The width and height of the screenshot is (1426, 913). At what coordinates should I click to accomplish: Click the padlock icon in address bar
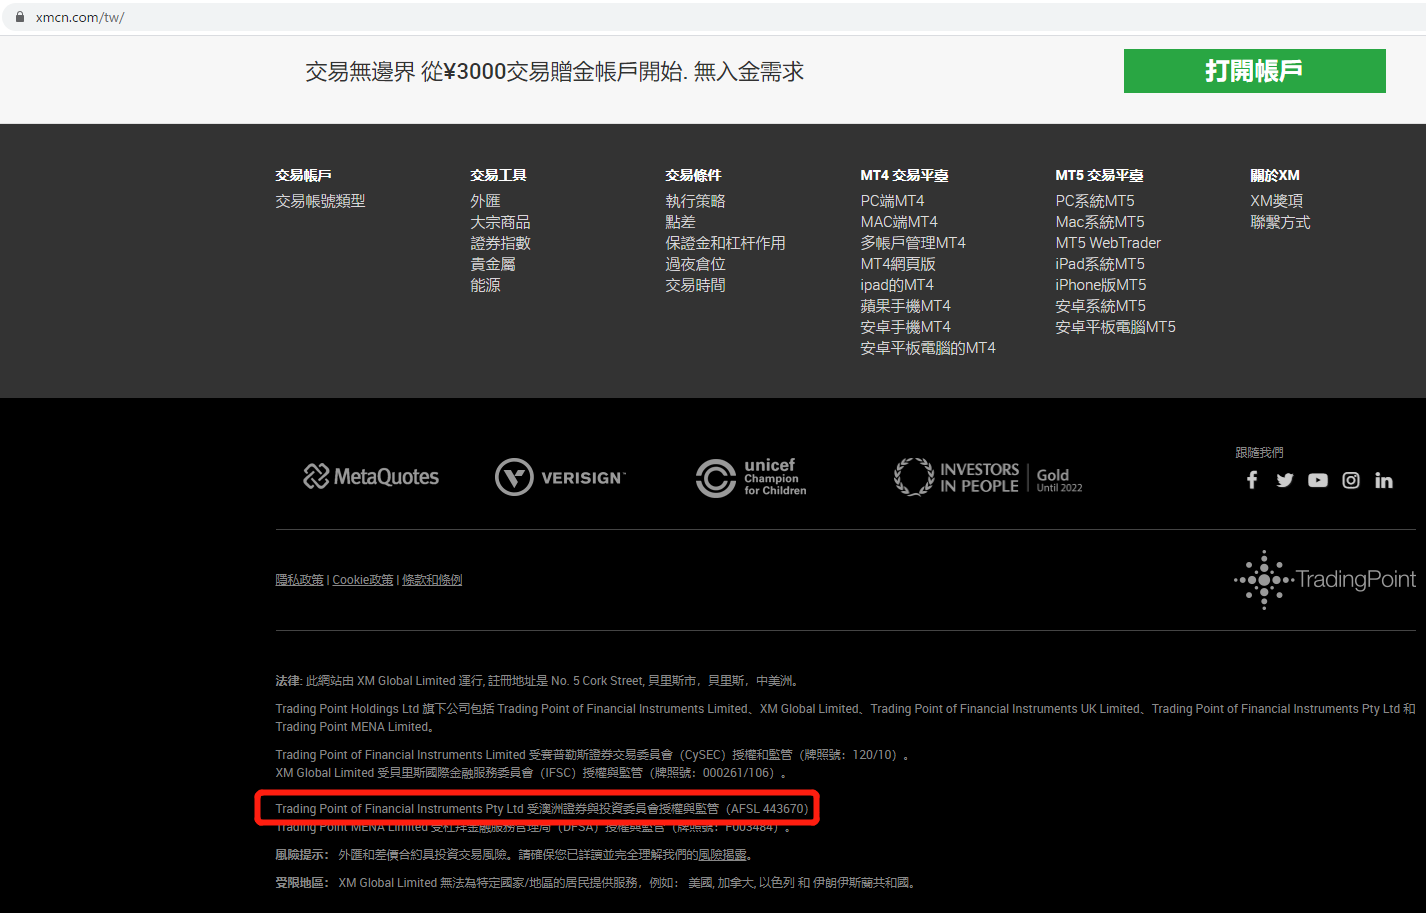(x=19, y=17)
